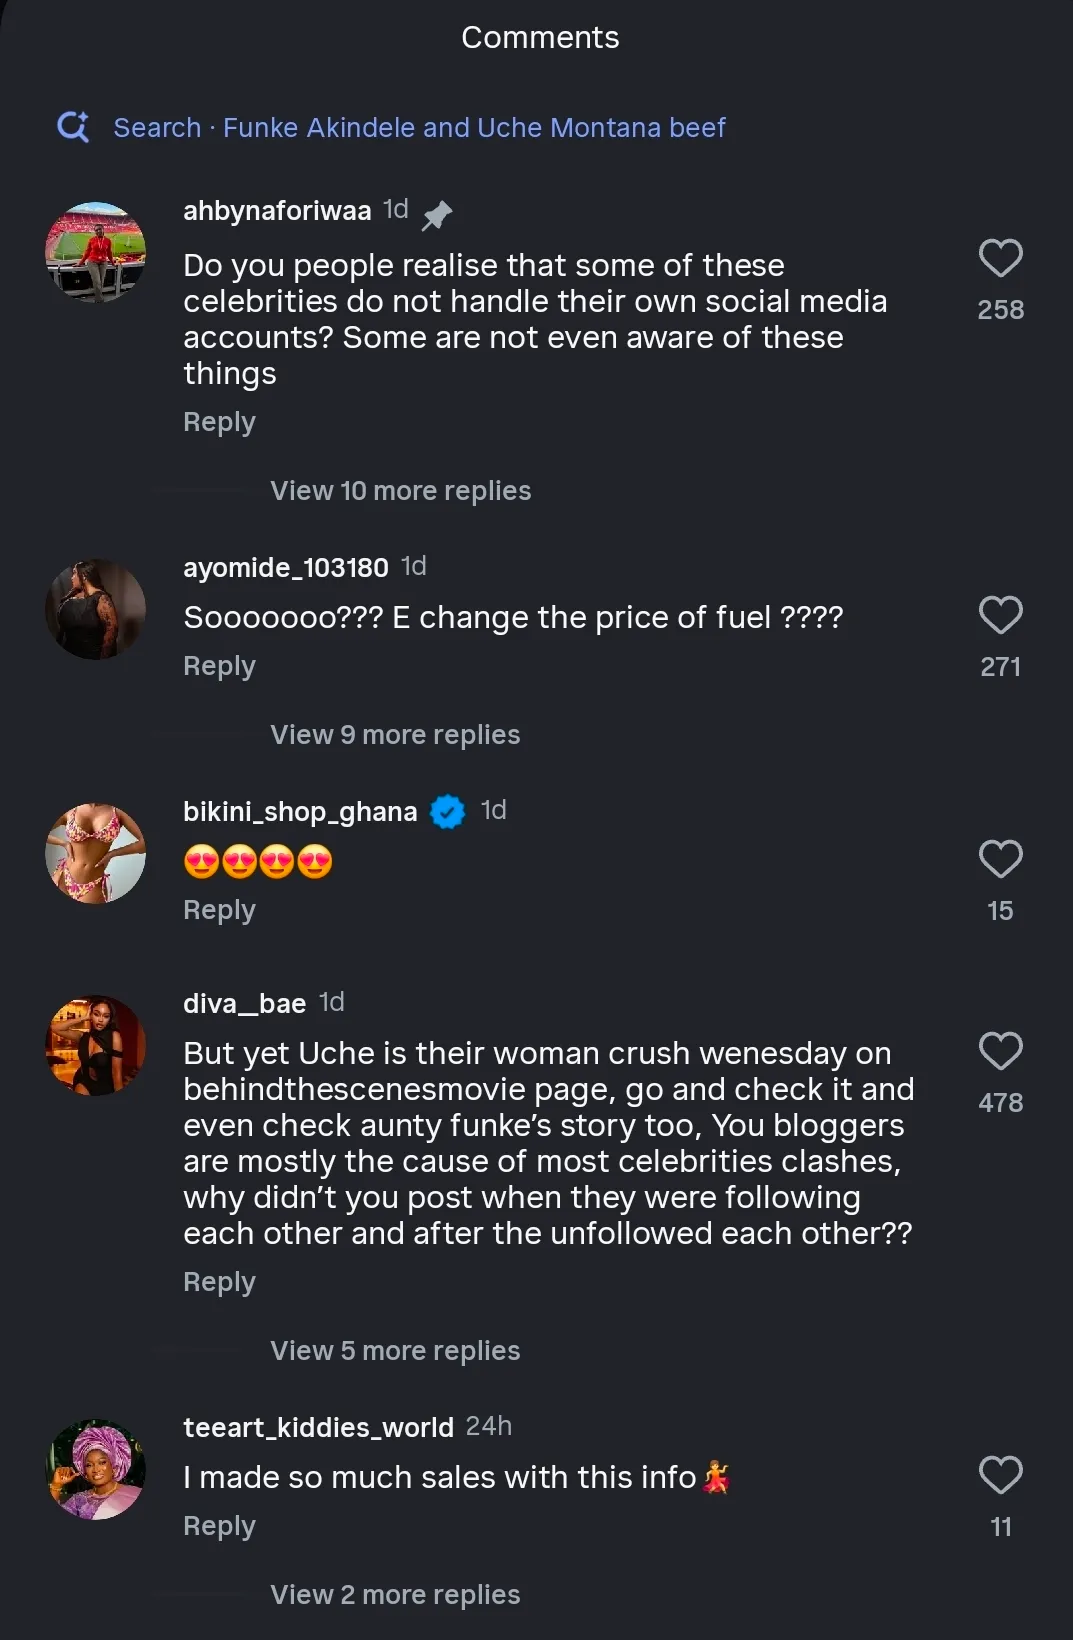Like bikini_shop_ghana's emoji comment
Viewport: 1073px width, 1640px height.
(x=1000, y=859)
